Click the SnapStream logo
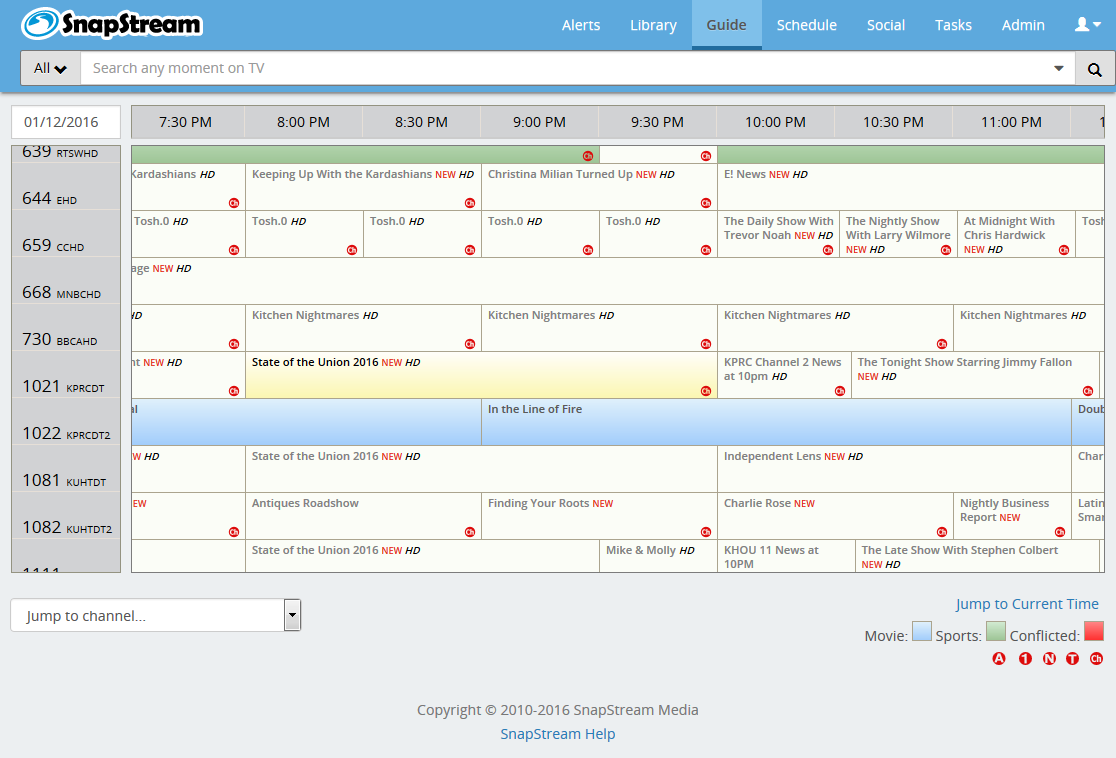 (112, 25)
